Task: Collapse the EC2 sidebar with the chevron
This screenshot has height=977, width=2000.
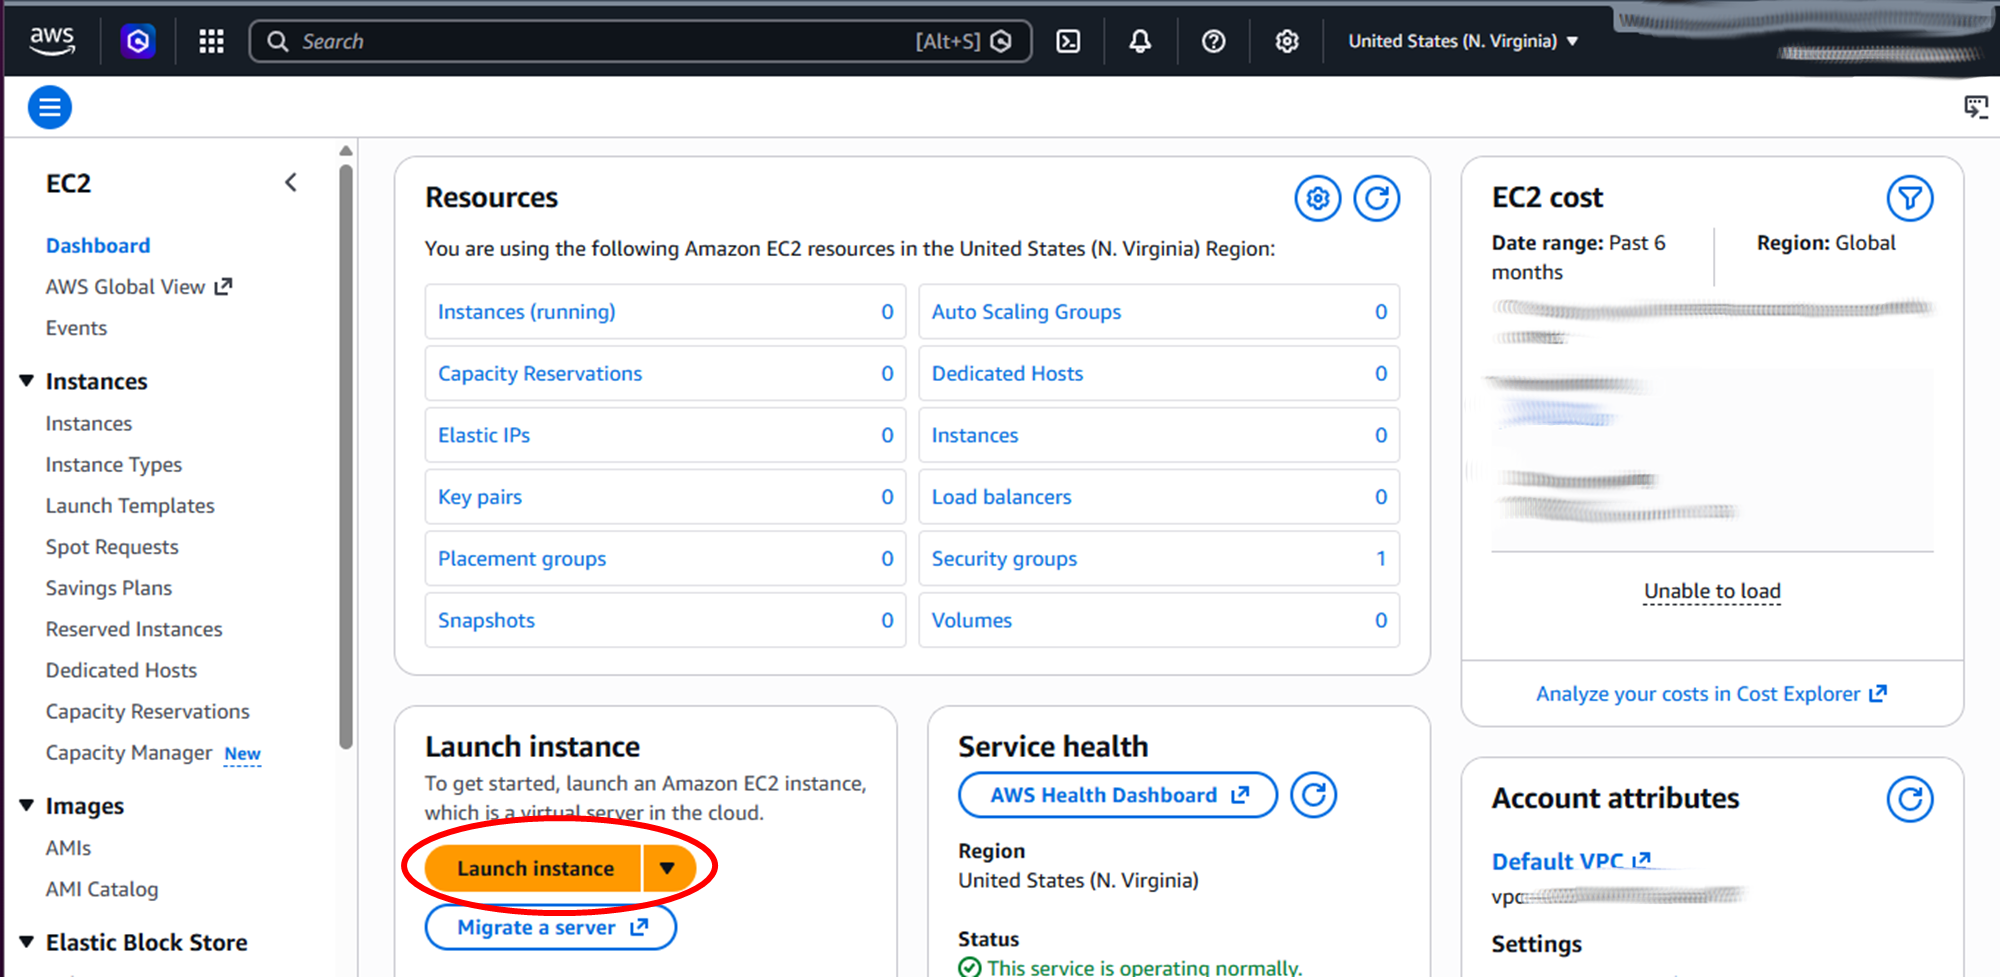Action: [291, 182]
